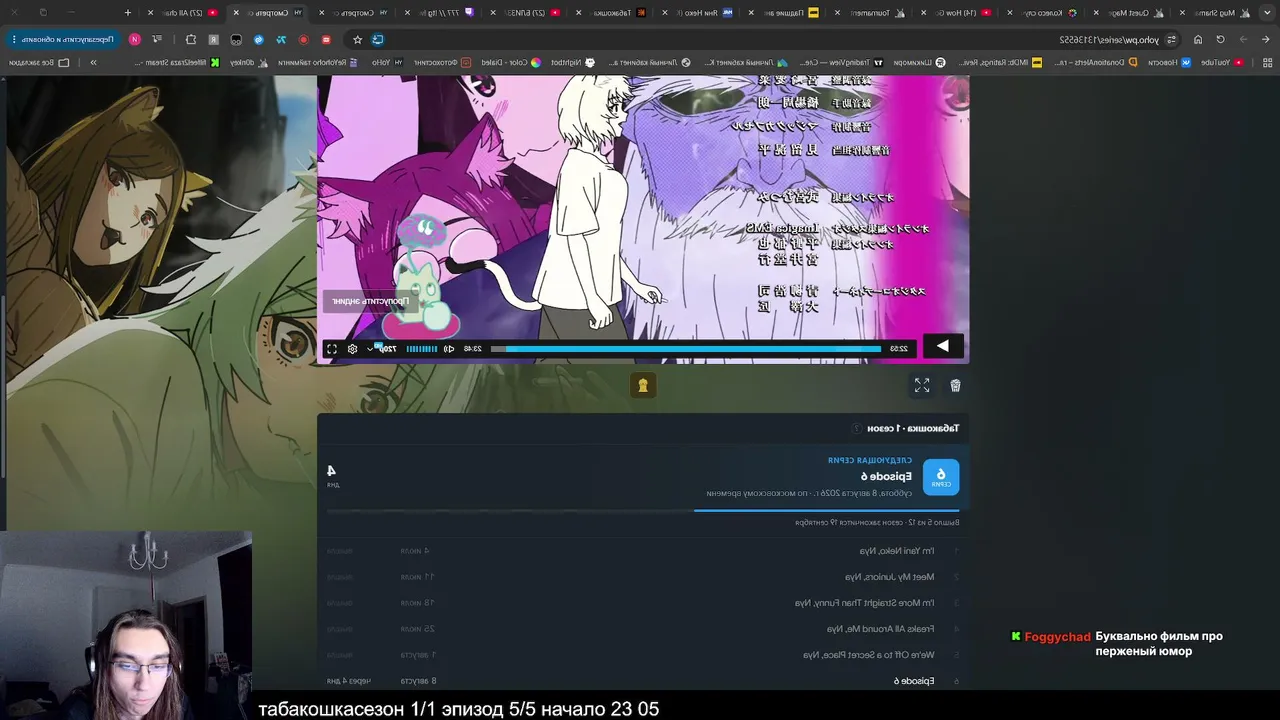1280x720 pixels.
Task: Seek on the video progress bar
Action: [x=686, y=349]
